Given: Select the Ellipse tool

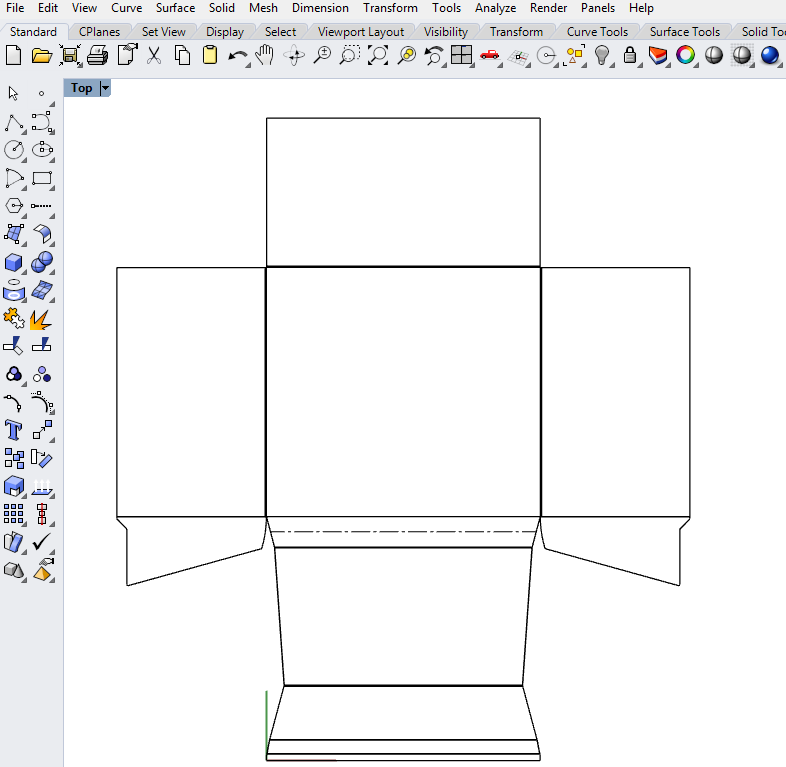Looking at the screenshot, I should tap(42, 150).
